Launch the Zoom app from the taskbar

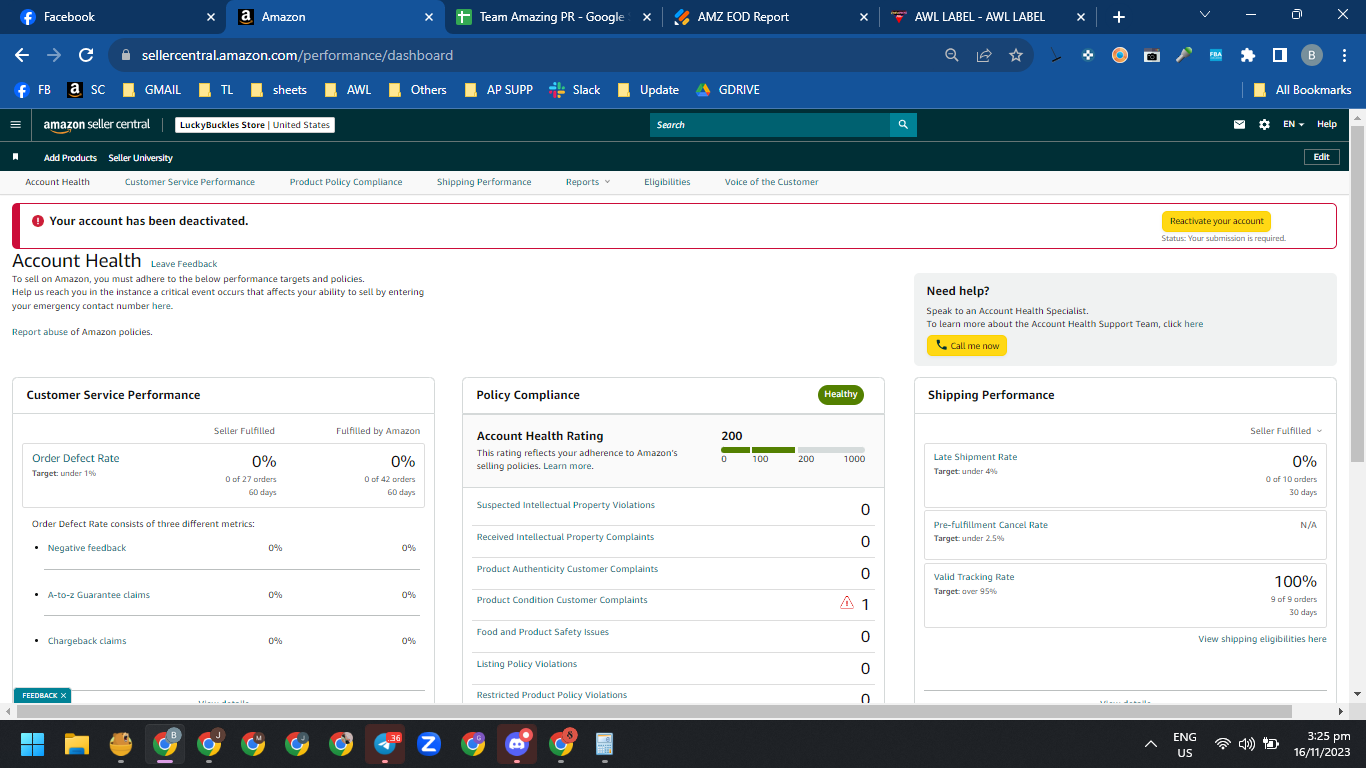point(429,744)
